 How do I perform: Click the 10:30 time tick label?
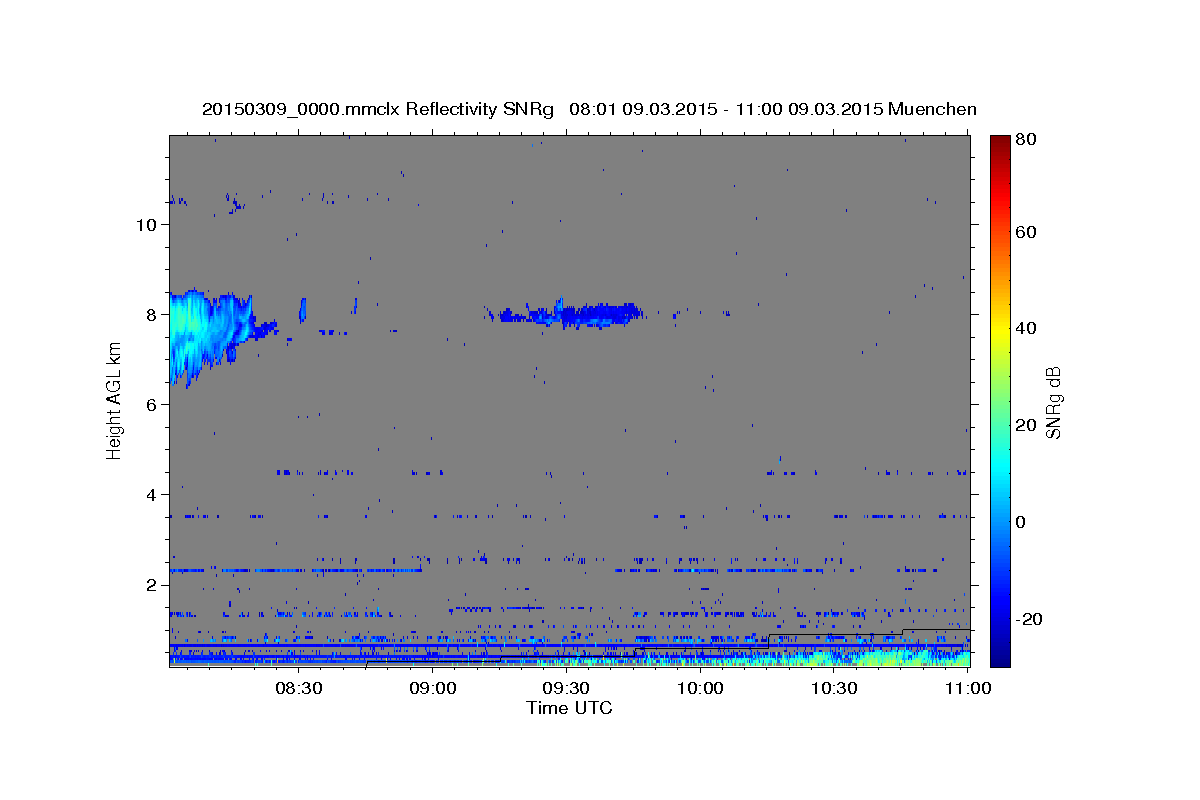click(834, 688)
